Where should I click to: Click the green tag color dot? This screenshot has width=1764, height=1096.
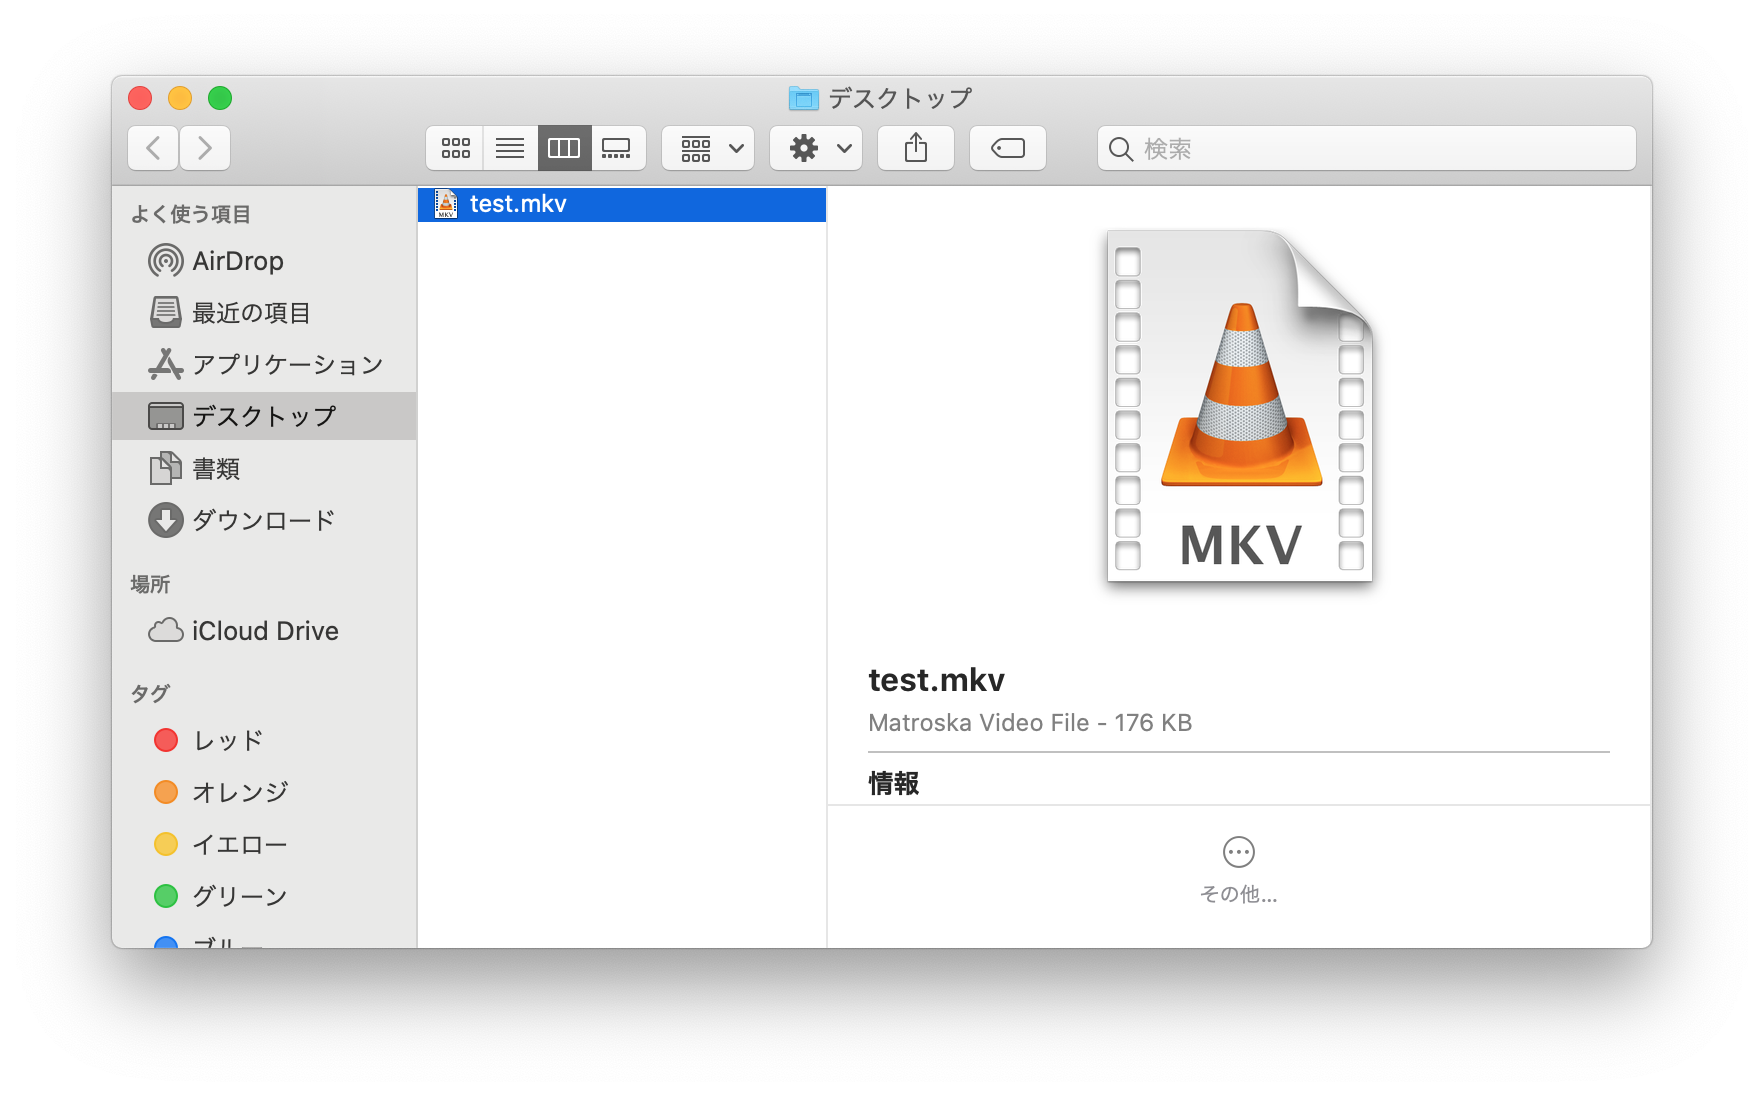click(x=166, y=896)
